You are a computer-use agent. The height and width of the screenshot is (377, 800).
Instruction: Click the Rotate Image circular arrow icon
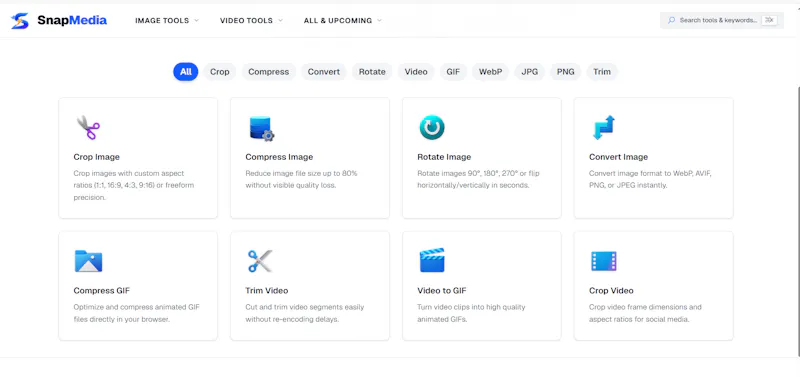click(x=432, y=128)
